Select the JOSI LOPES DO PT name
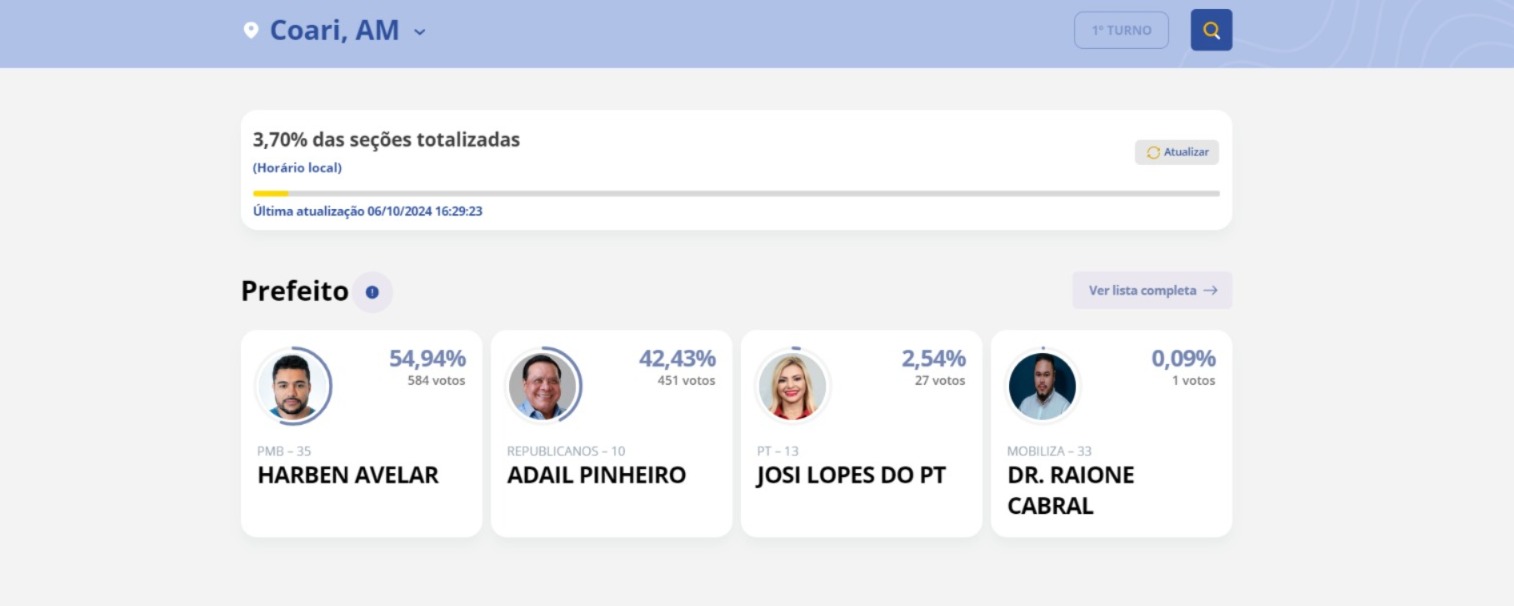The image size is (1514, 606). 850,475
